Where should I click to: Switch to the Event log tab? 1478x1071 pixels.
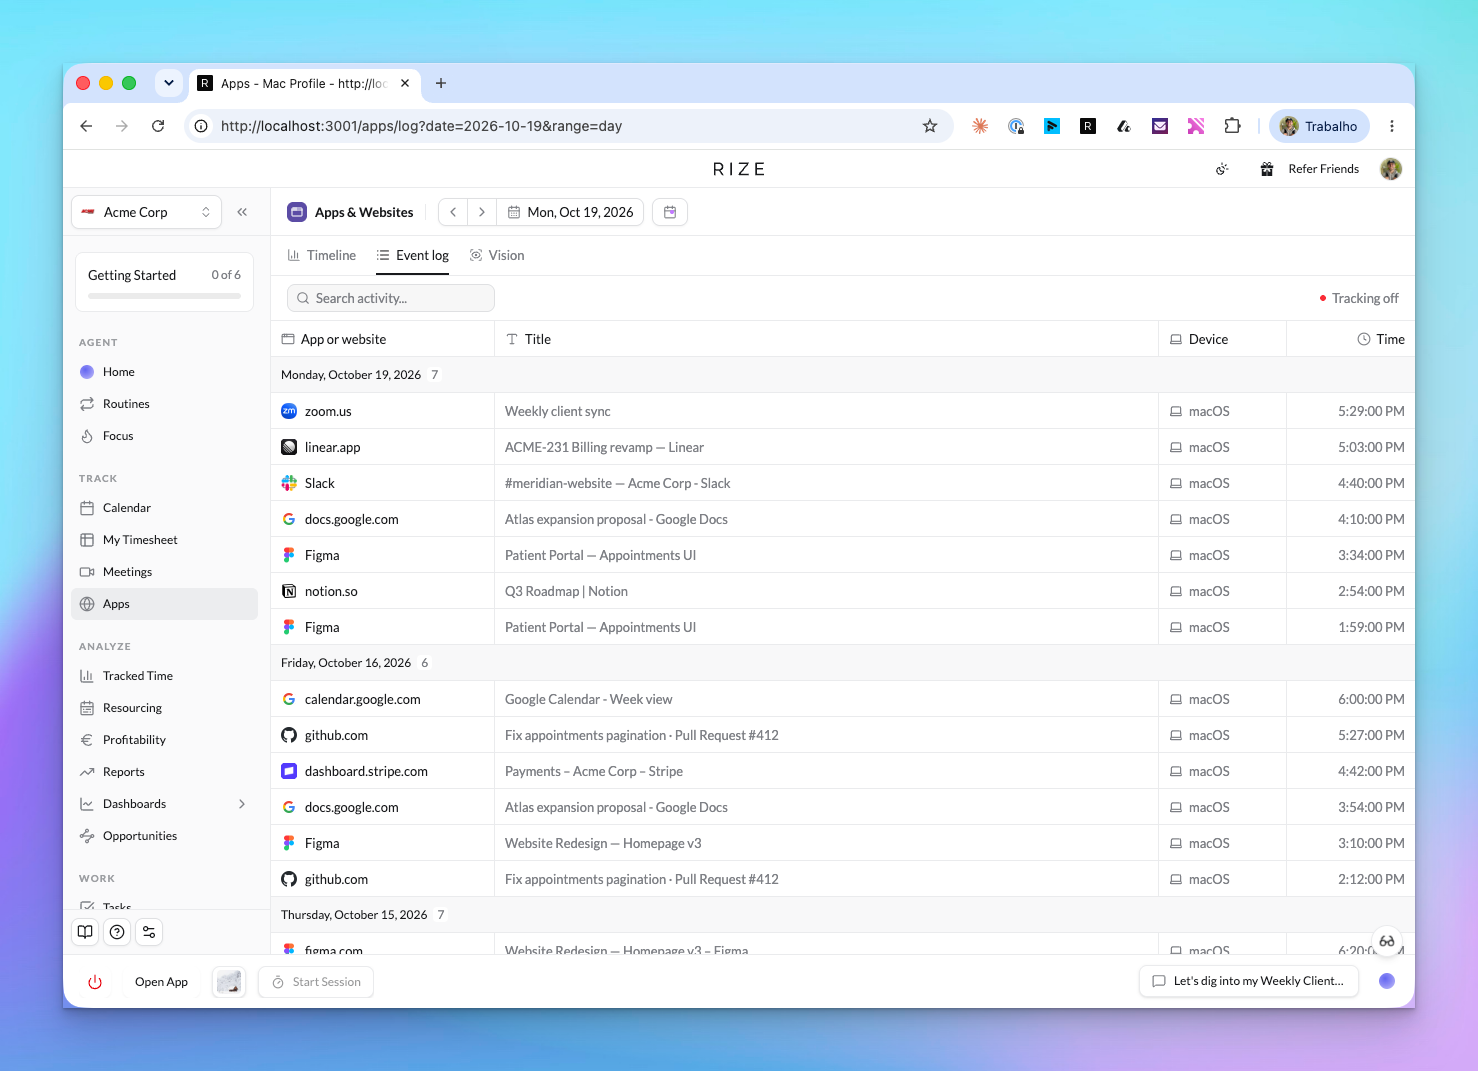pos(412,256)
